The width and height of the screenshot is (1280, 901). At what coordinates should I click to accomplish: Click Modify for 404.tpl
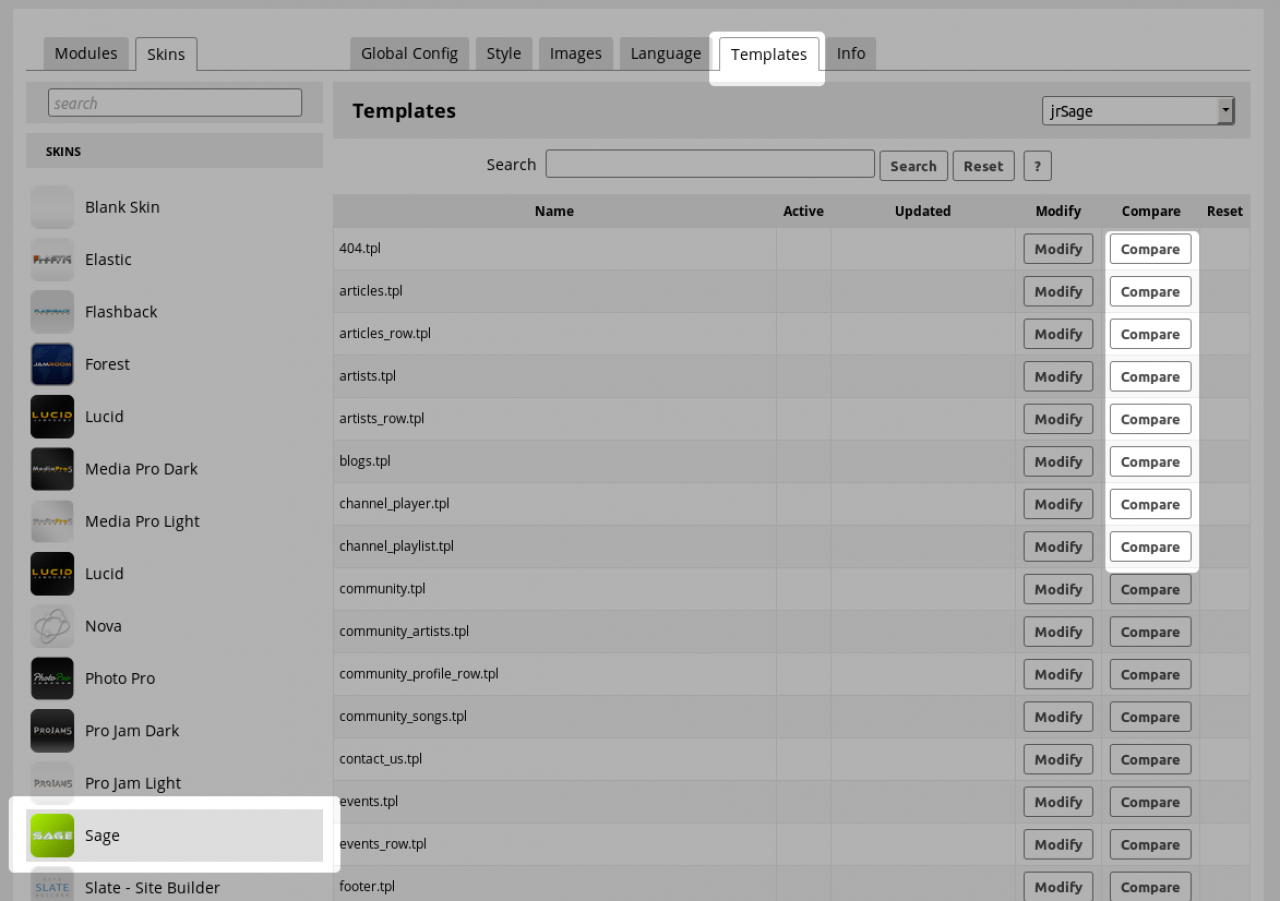click(x=1058, y=249)
